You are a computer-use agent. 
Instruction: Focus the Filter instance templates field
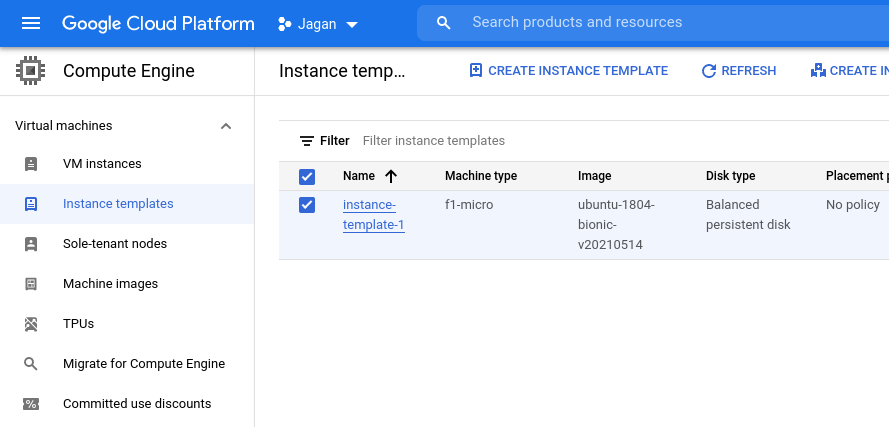pos(434,141)
